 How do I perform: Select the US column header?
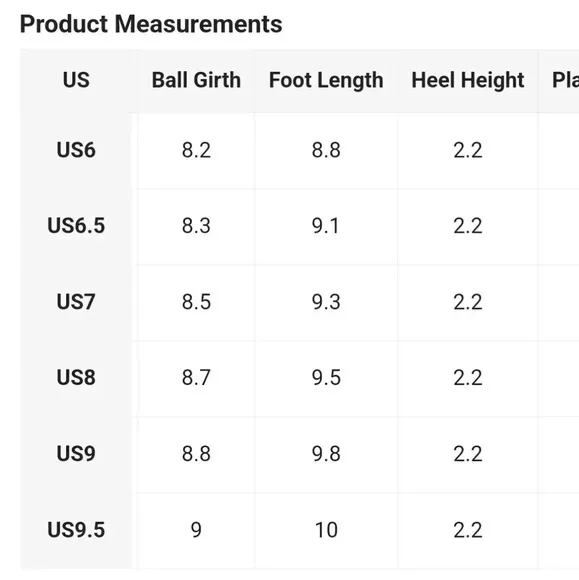click(x=76, y=80)
